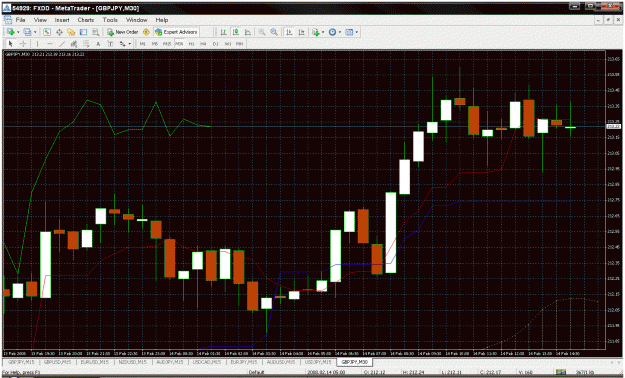Switch to the EURUSD,M15 chart tab

94,362
